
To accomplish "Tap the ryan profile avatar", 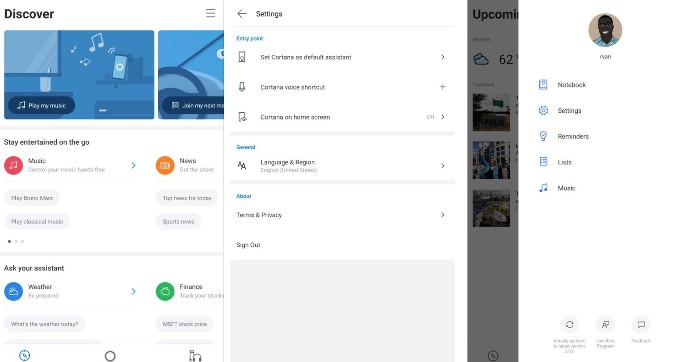I will coord(605,30).
